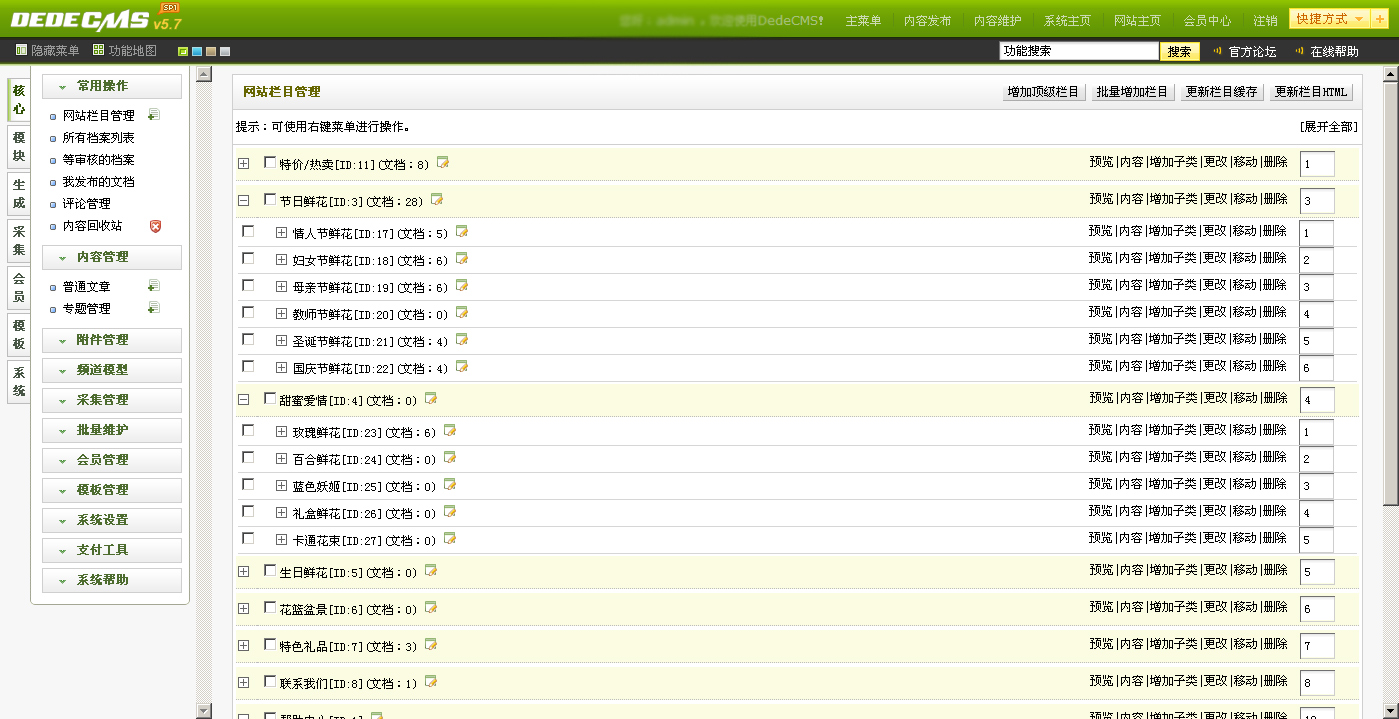Screen dimensions: 1399x719
Task: Click the edit note icon beside 玫瑰鲜花
Action: [x=449, y=431]
